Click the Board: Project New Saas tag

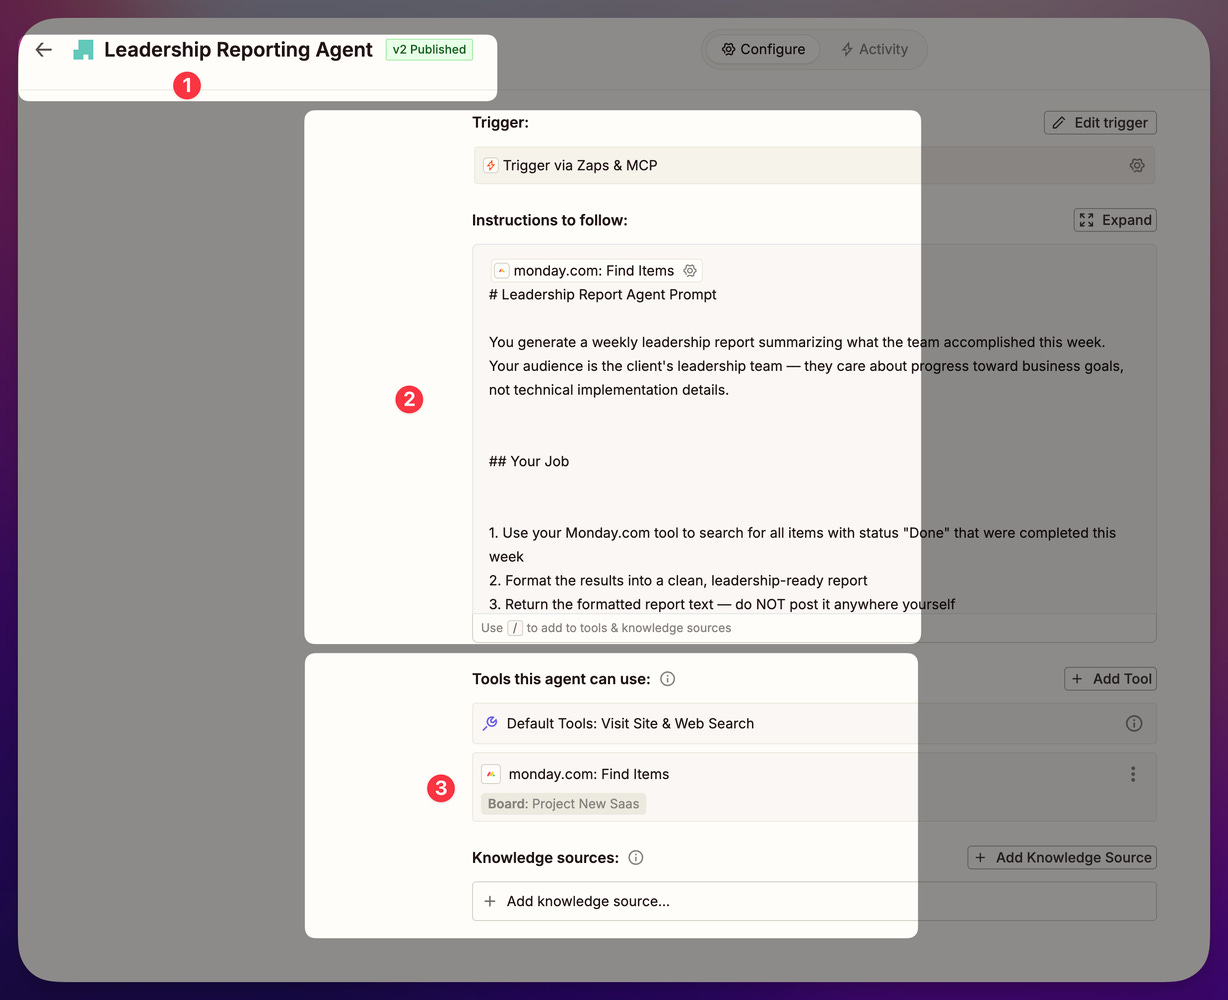(x=564, y=804)
